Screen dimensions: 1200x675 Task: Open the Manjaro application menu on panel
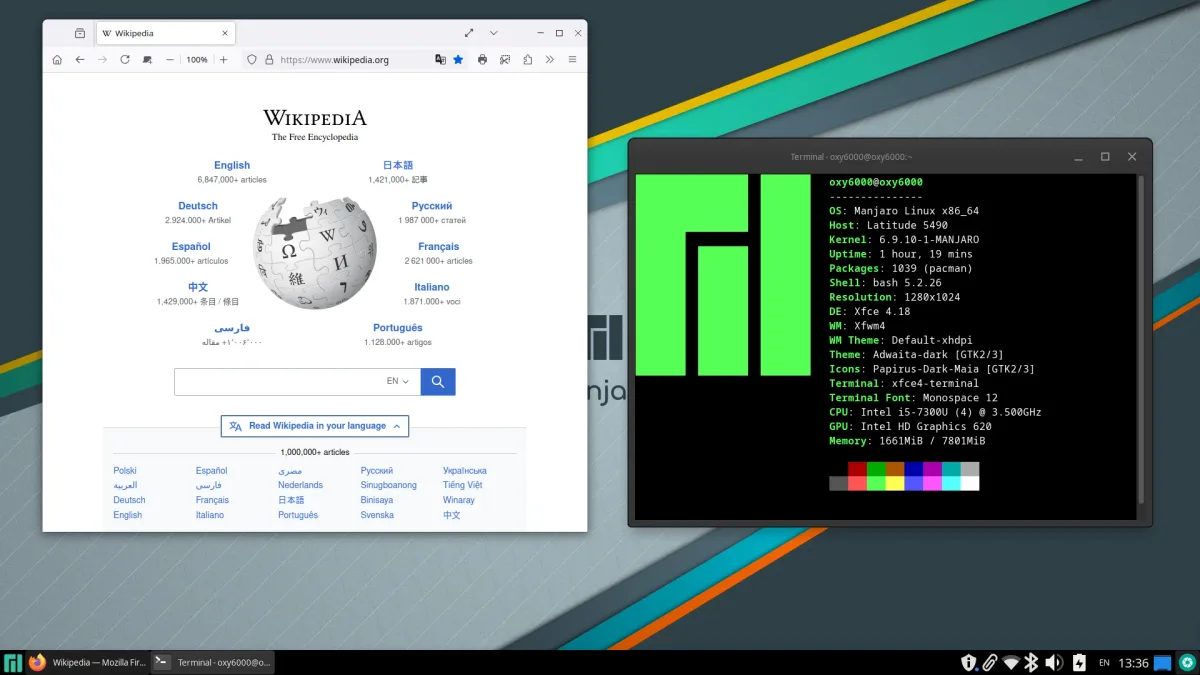13,662
